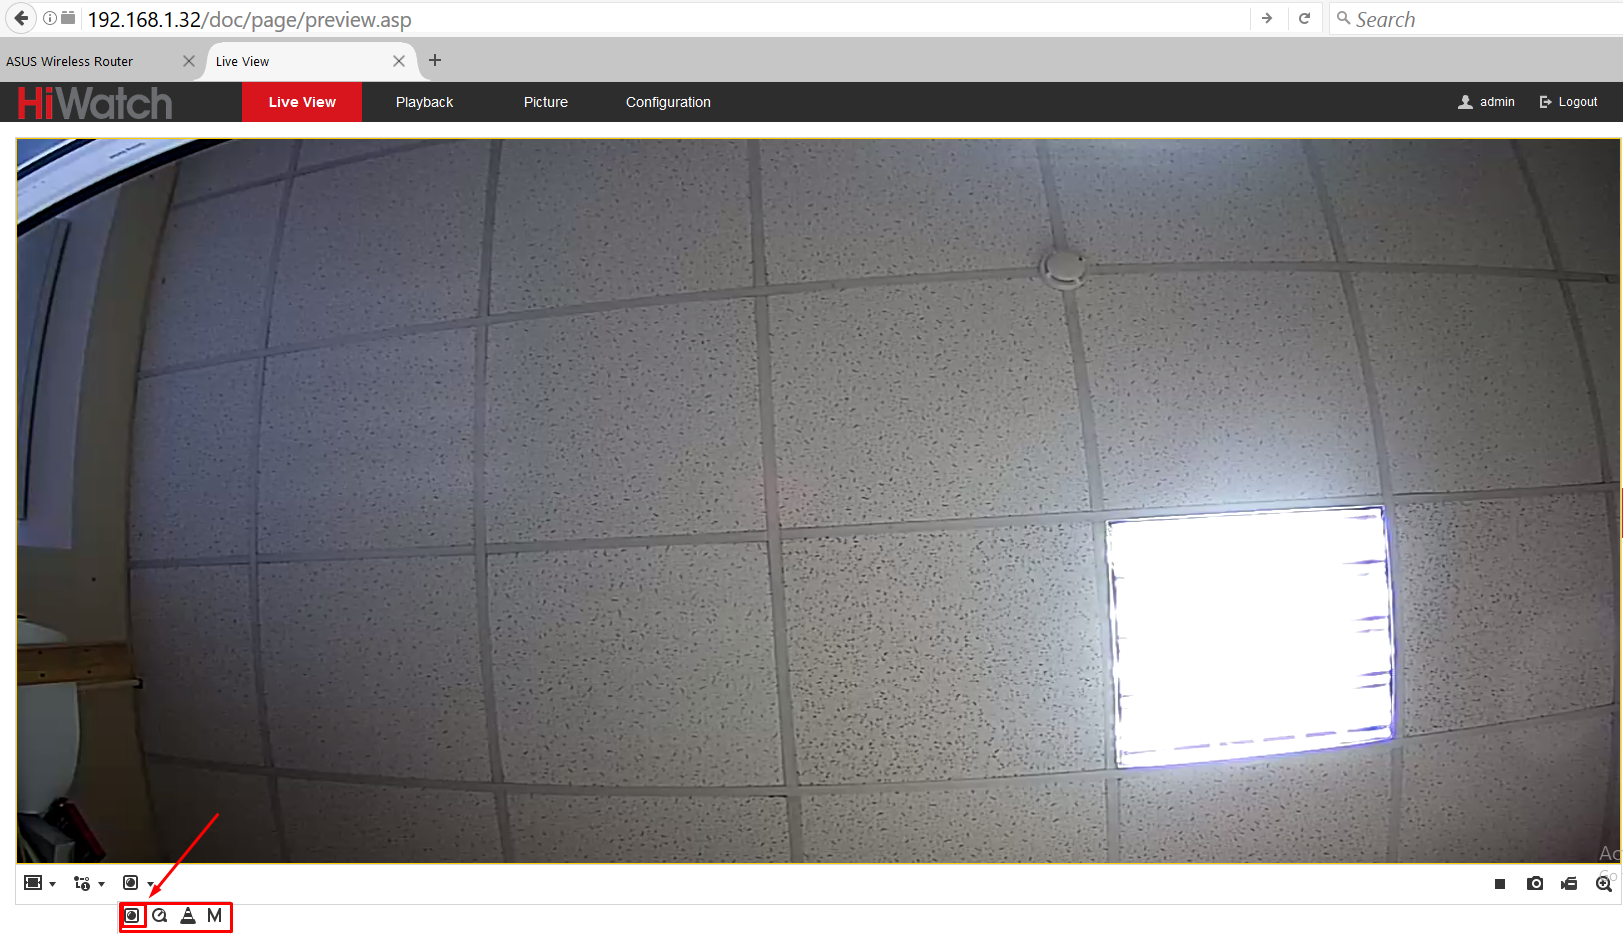1623x934 pixels.
Task: Open the stream type dropdown
Action: (89, 883)
